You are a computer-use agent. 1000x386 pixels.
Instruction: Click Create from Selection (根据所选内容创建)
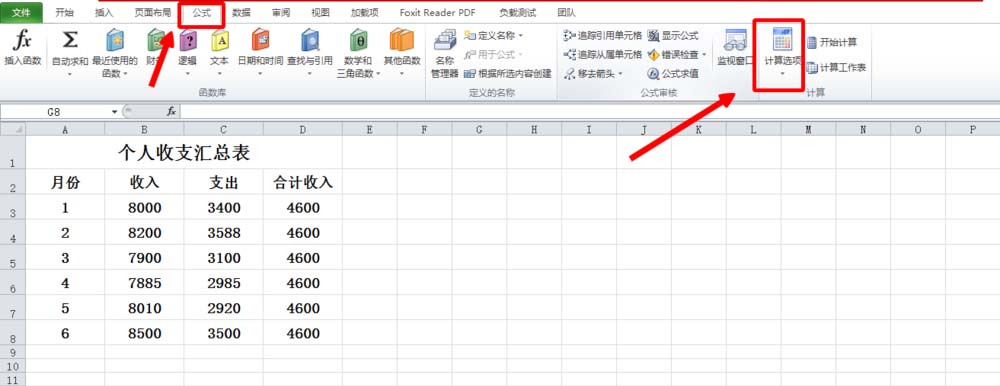507,74
